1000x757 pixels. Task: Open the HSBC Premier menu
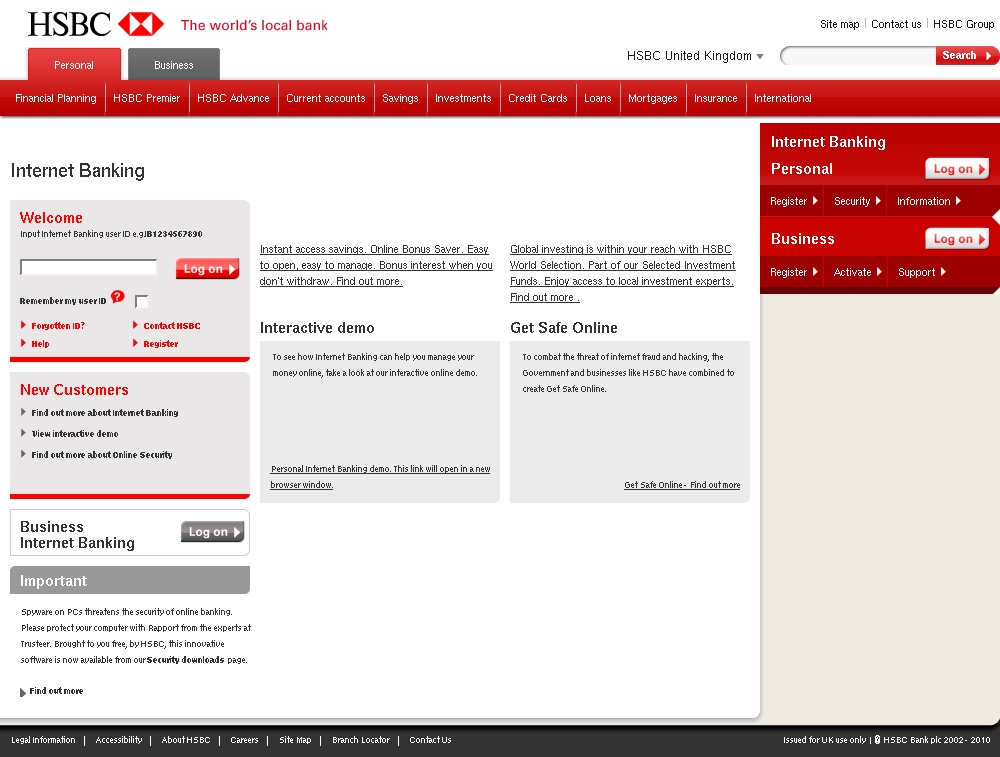coord(147,98)
